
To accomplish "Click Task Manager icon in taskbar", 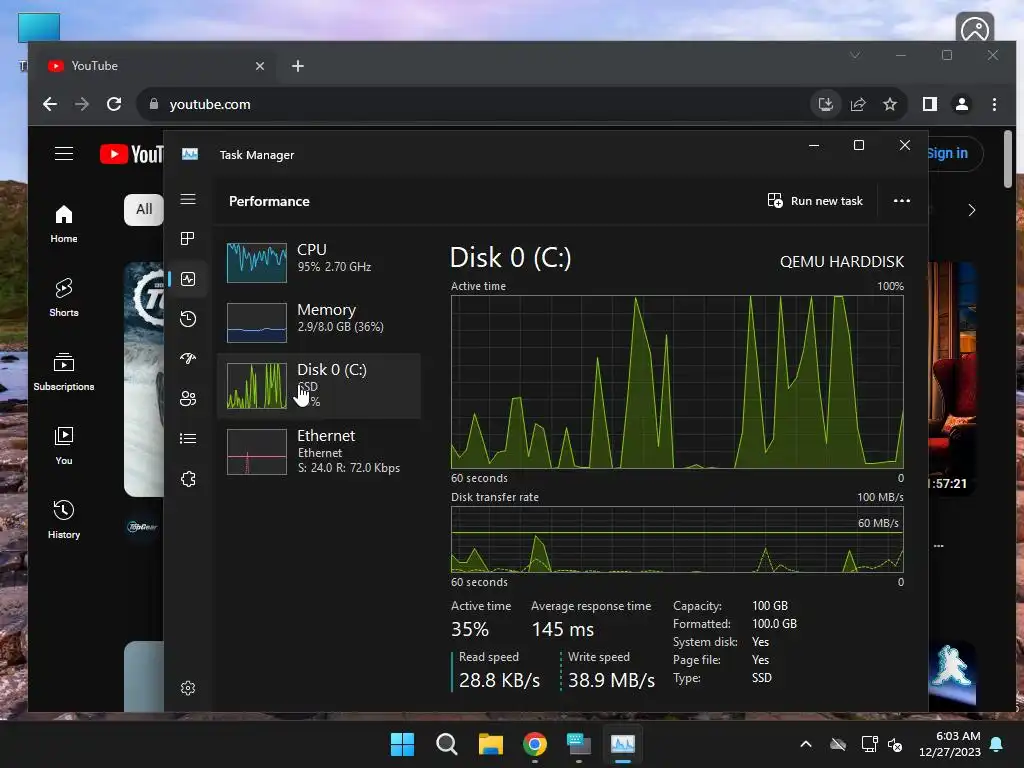I will point(622,744).
